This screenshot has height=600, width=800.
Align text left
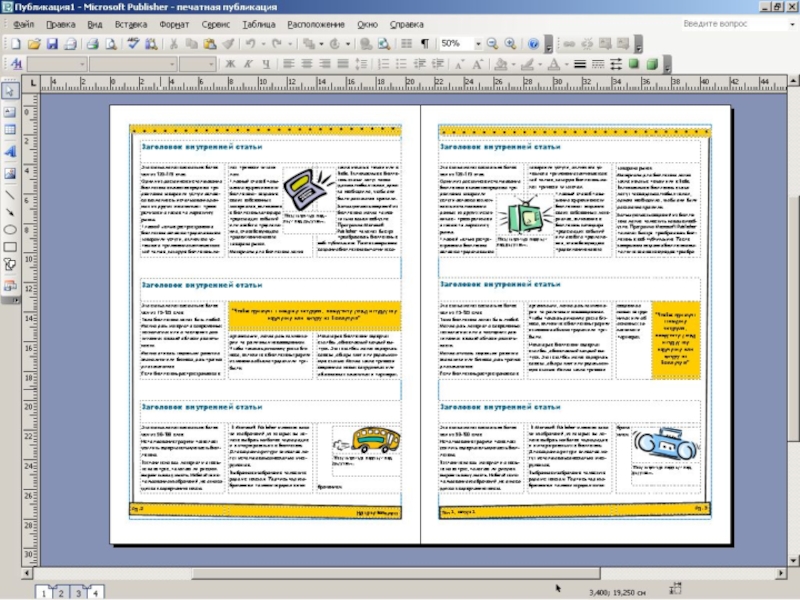[x=289, y=64]
